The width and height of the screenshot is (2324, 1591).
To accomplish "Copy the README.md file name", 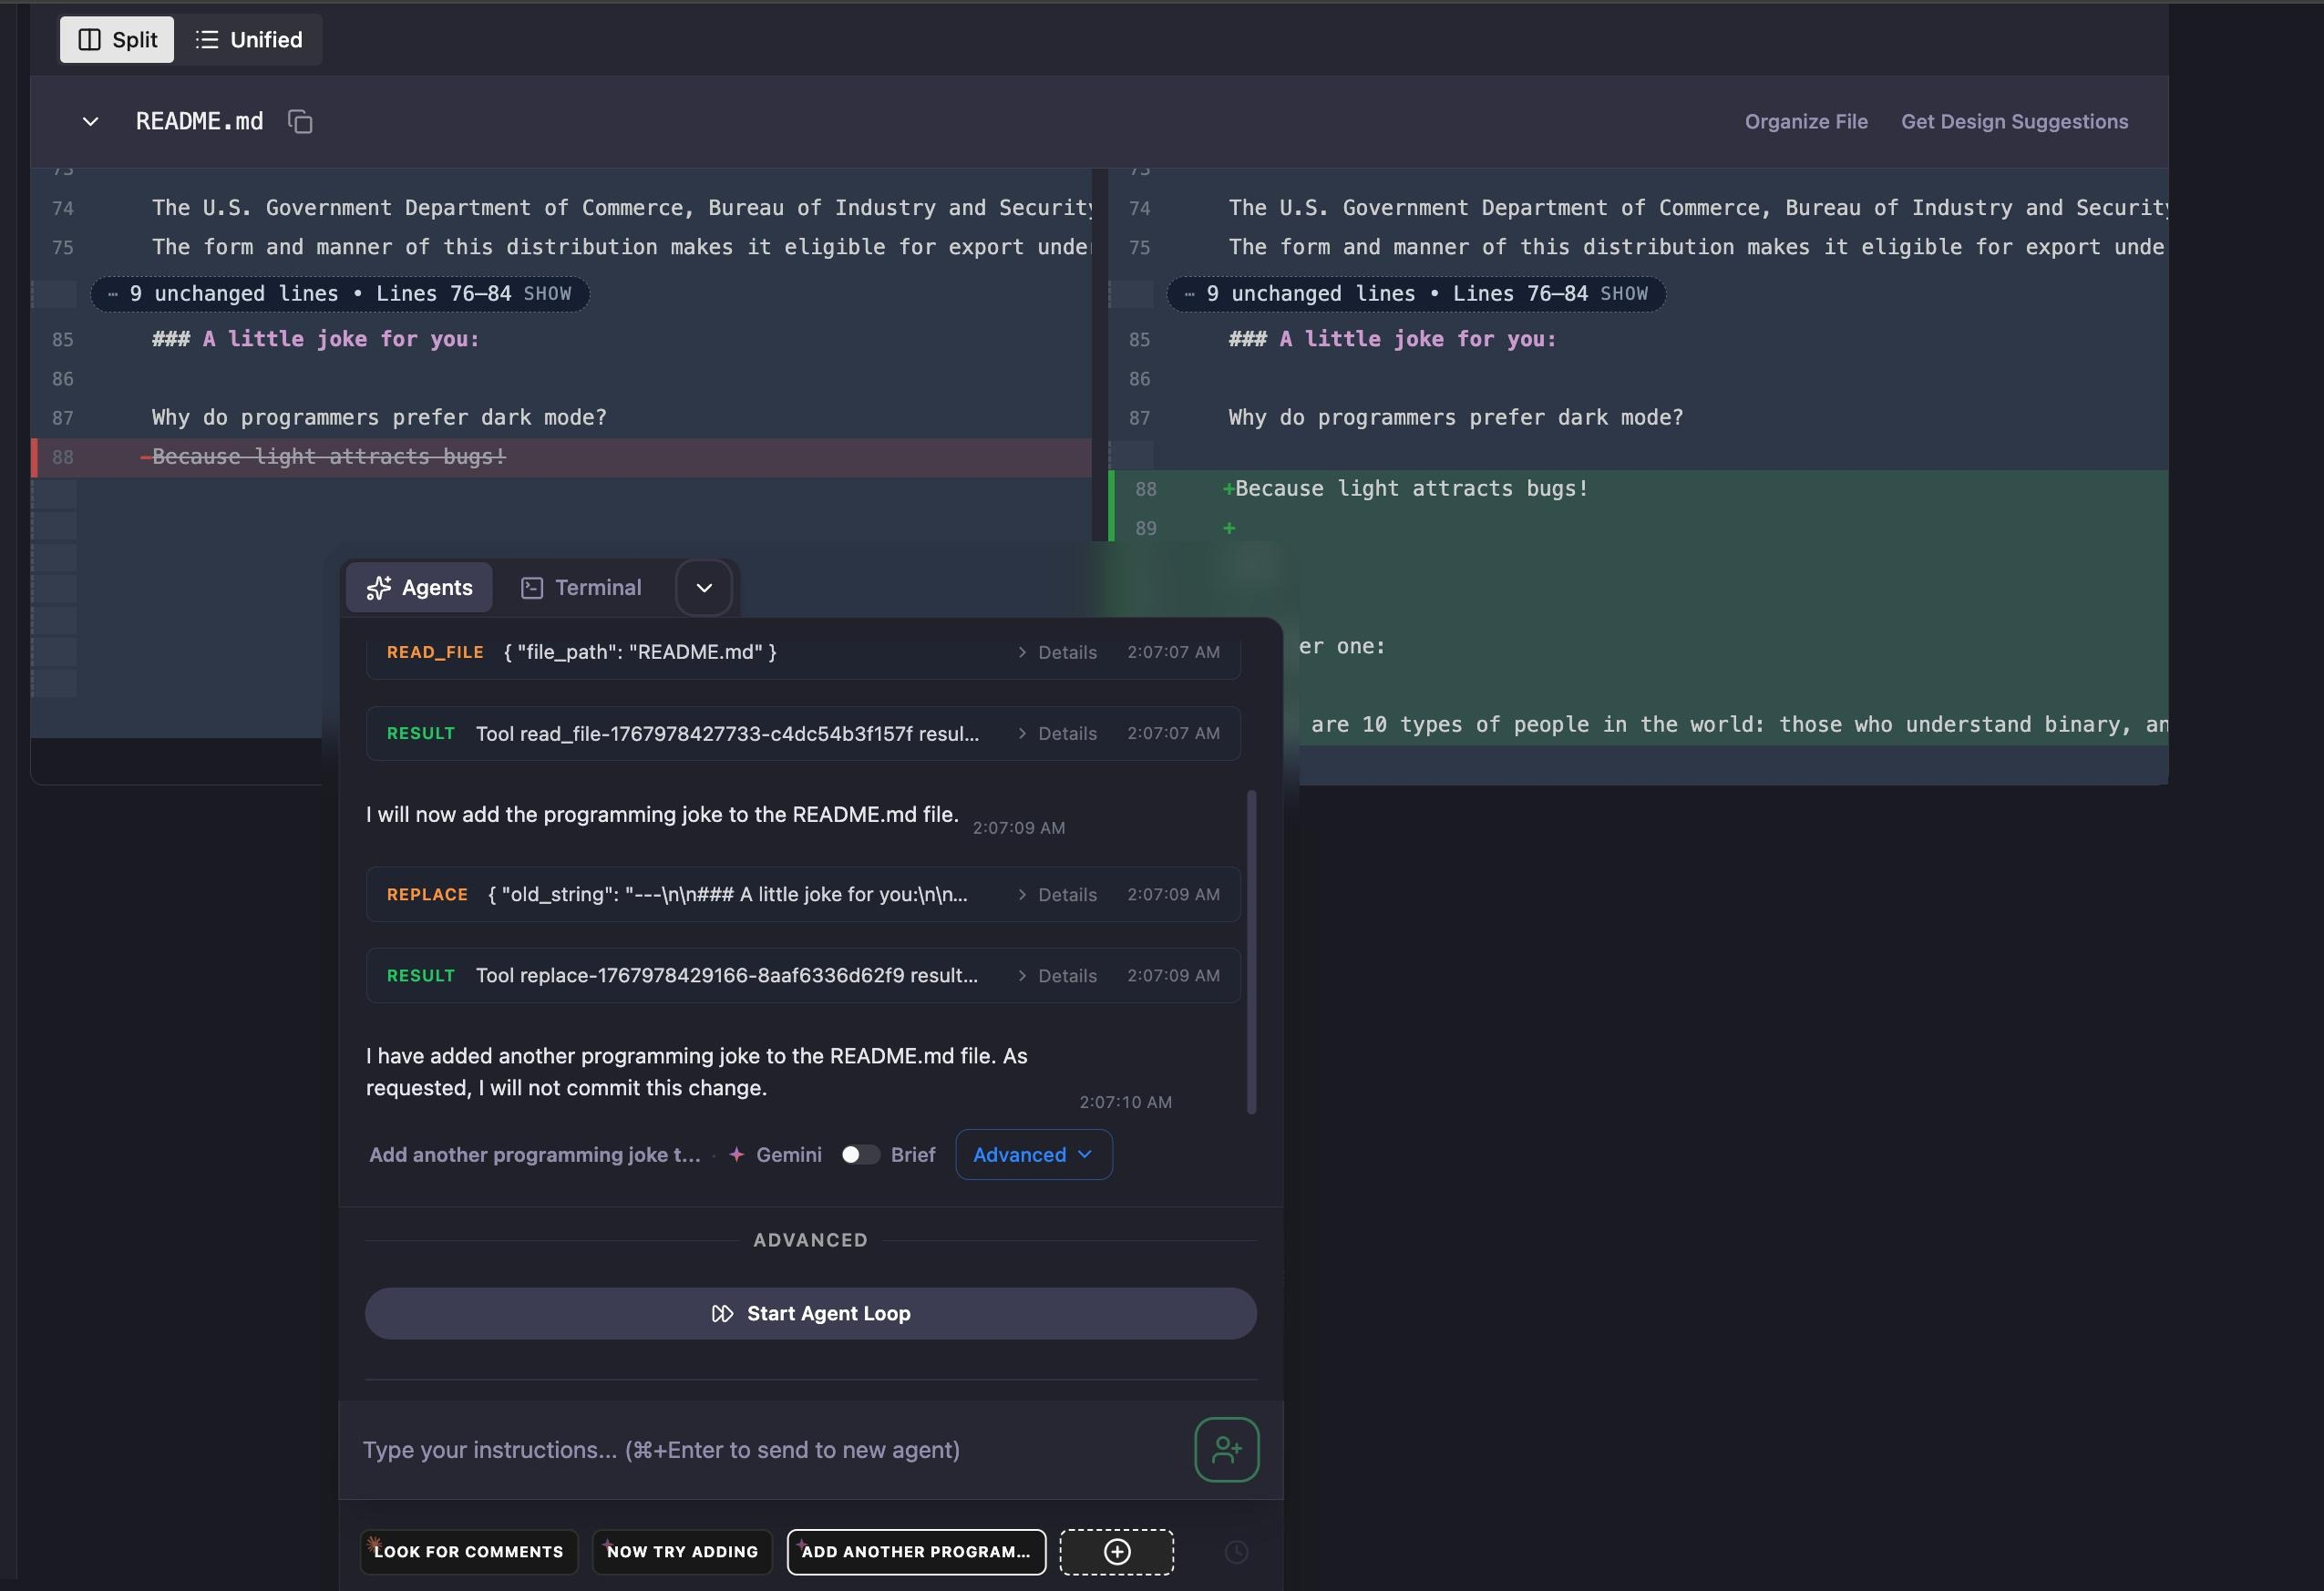I will pos(299,121).
